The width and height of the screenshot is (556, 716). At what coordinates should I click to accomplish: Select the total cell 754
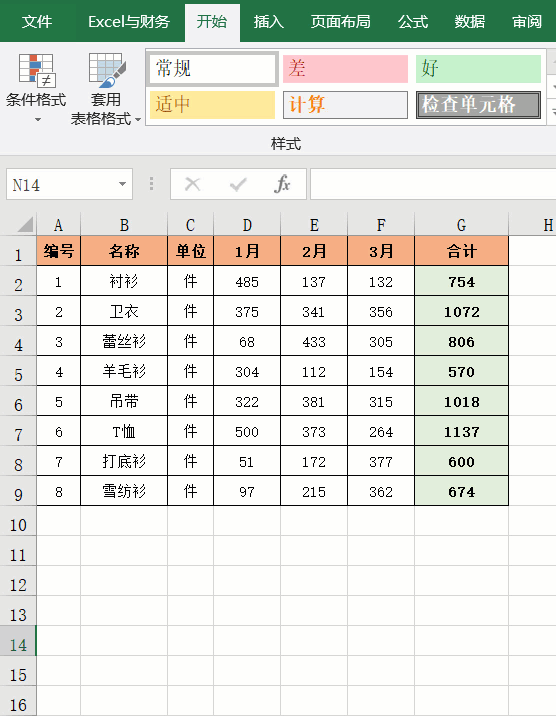click(x=462, y=281)
